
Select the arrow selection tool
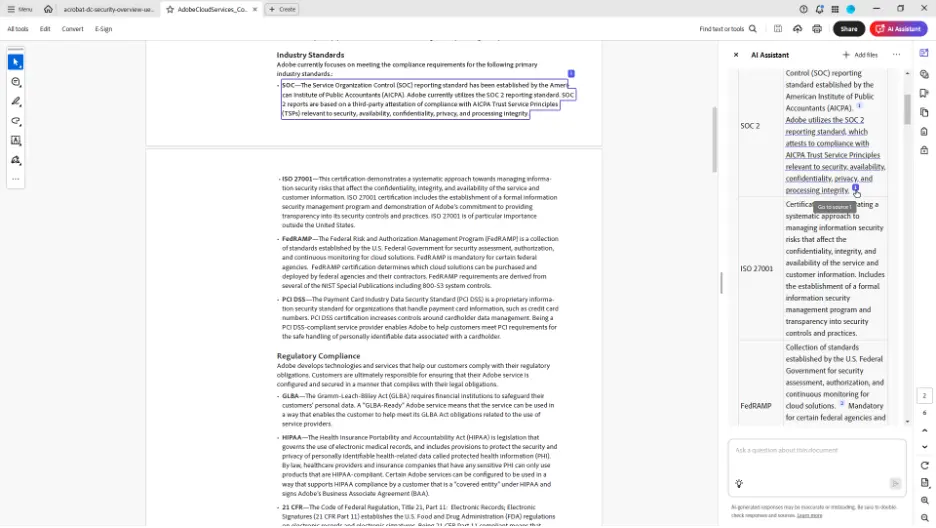(x=16, y=62)
